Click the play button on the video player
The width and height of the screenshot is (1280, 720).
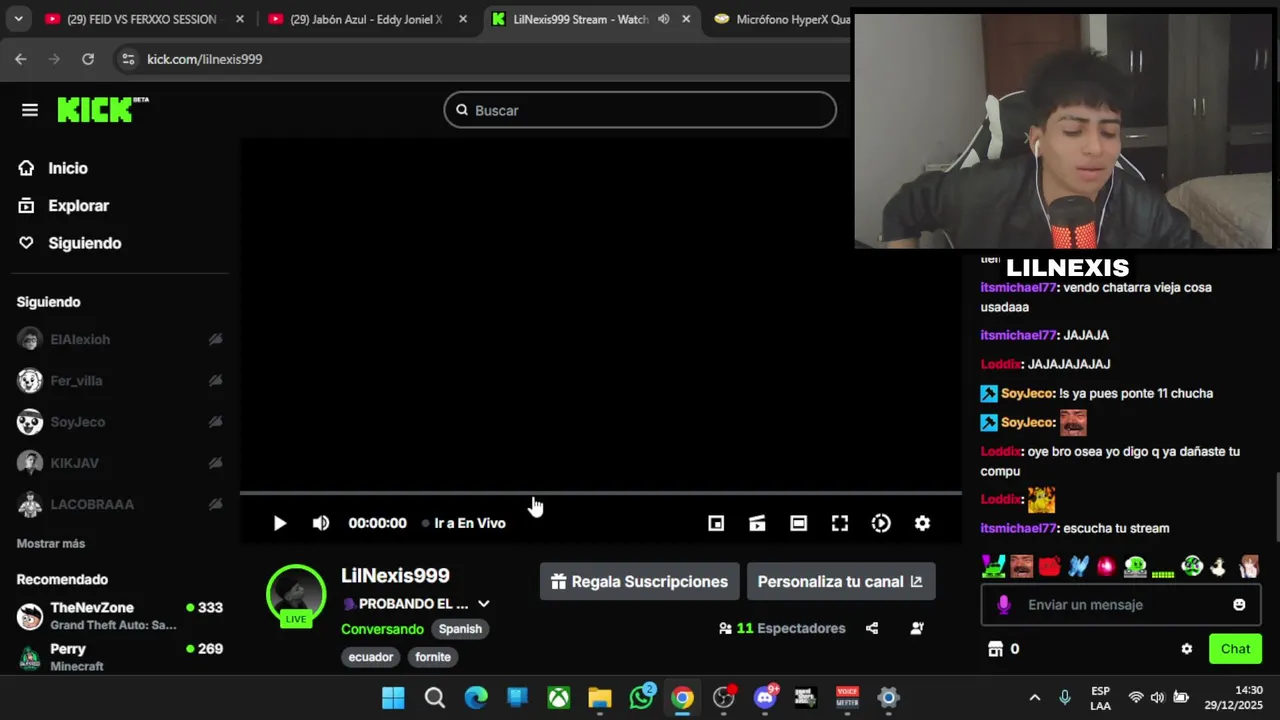pos(280,523)
